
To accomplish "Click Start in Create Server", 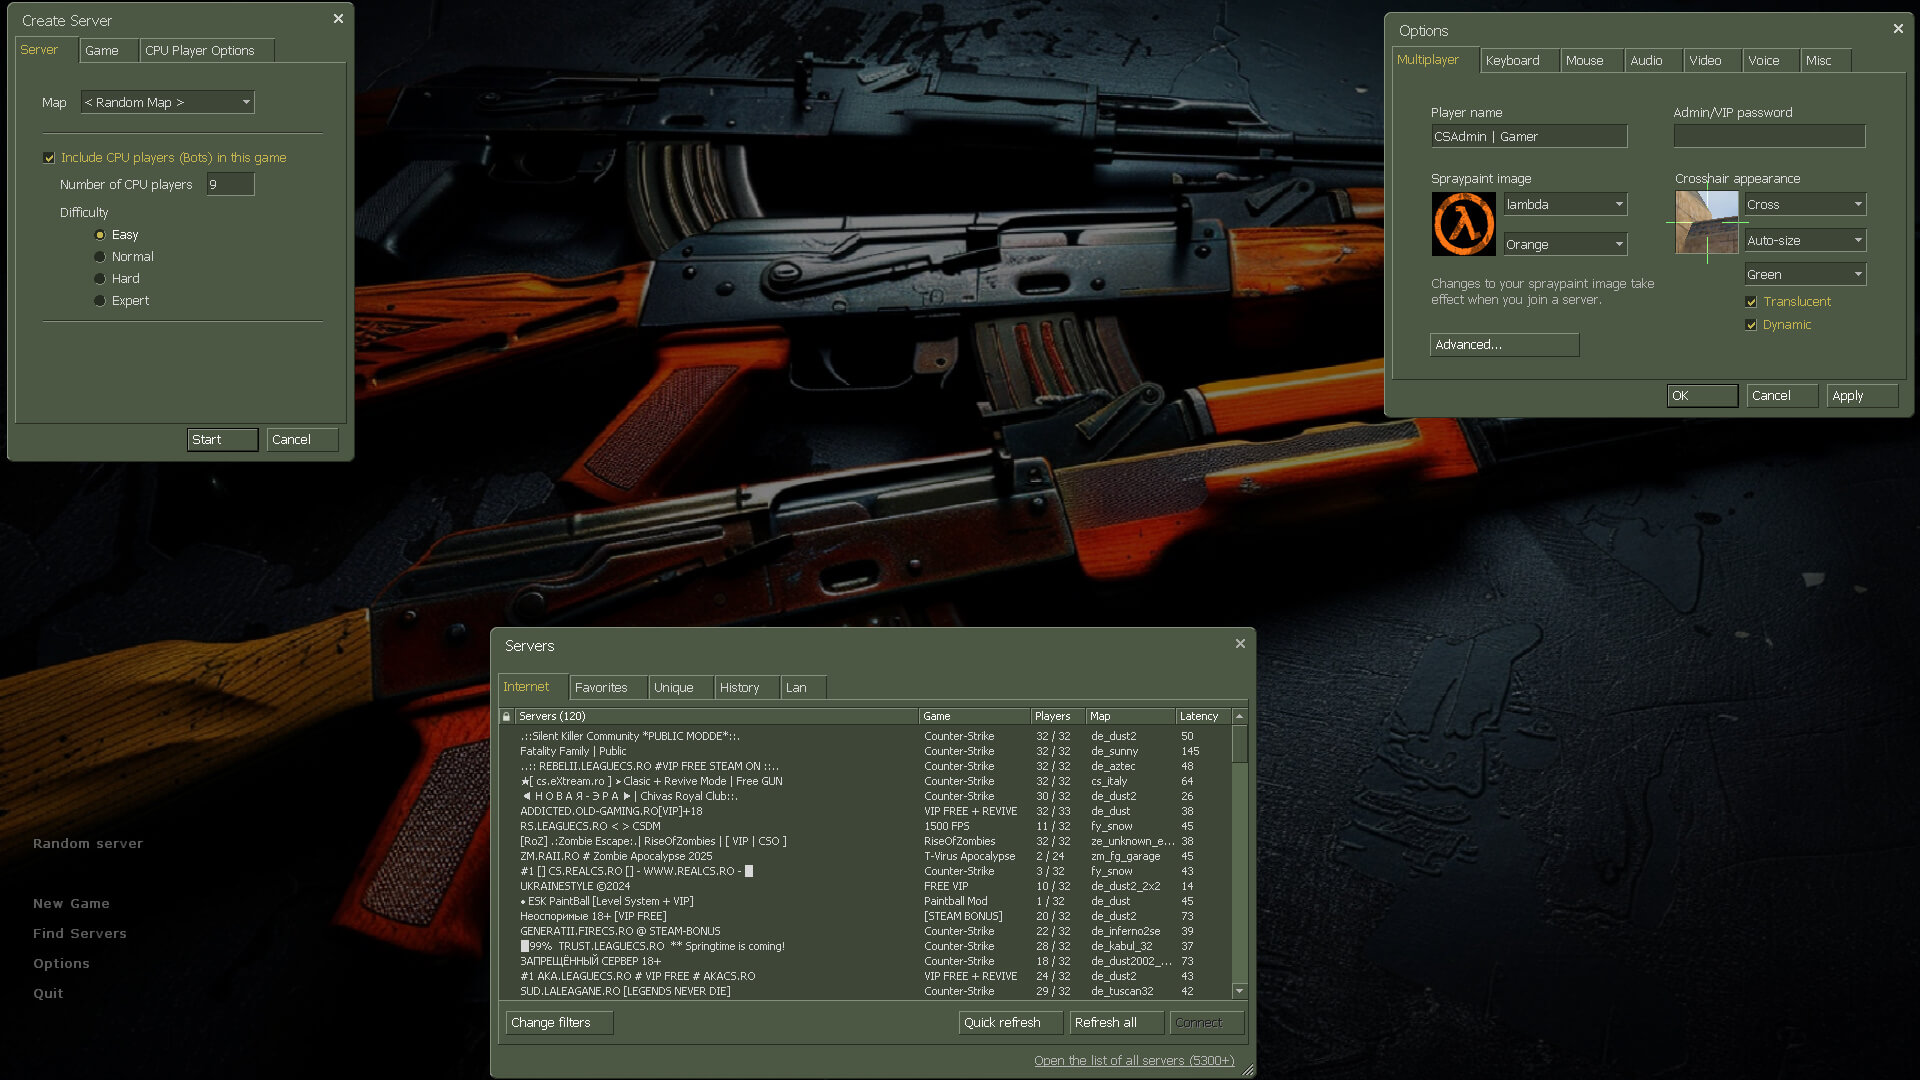I will 223,439.
